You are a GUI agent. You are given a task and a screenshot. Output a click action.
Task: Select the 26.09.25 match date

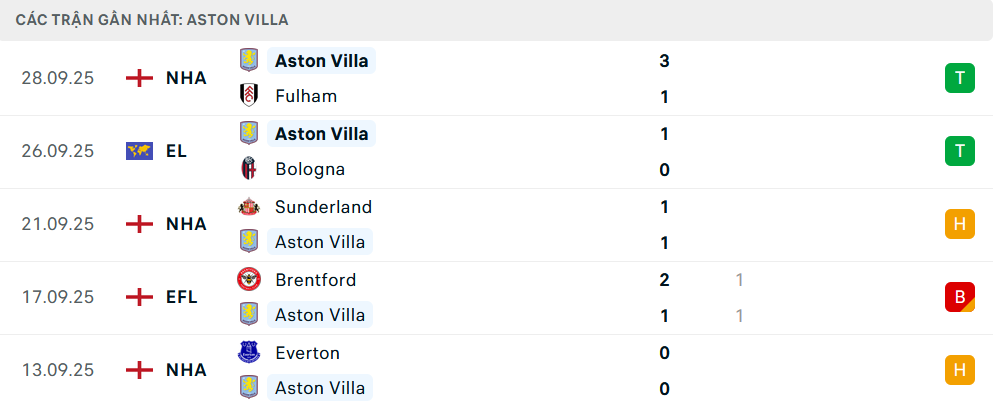click(x=57, y=151)
